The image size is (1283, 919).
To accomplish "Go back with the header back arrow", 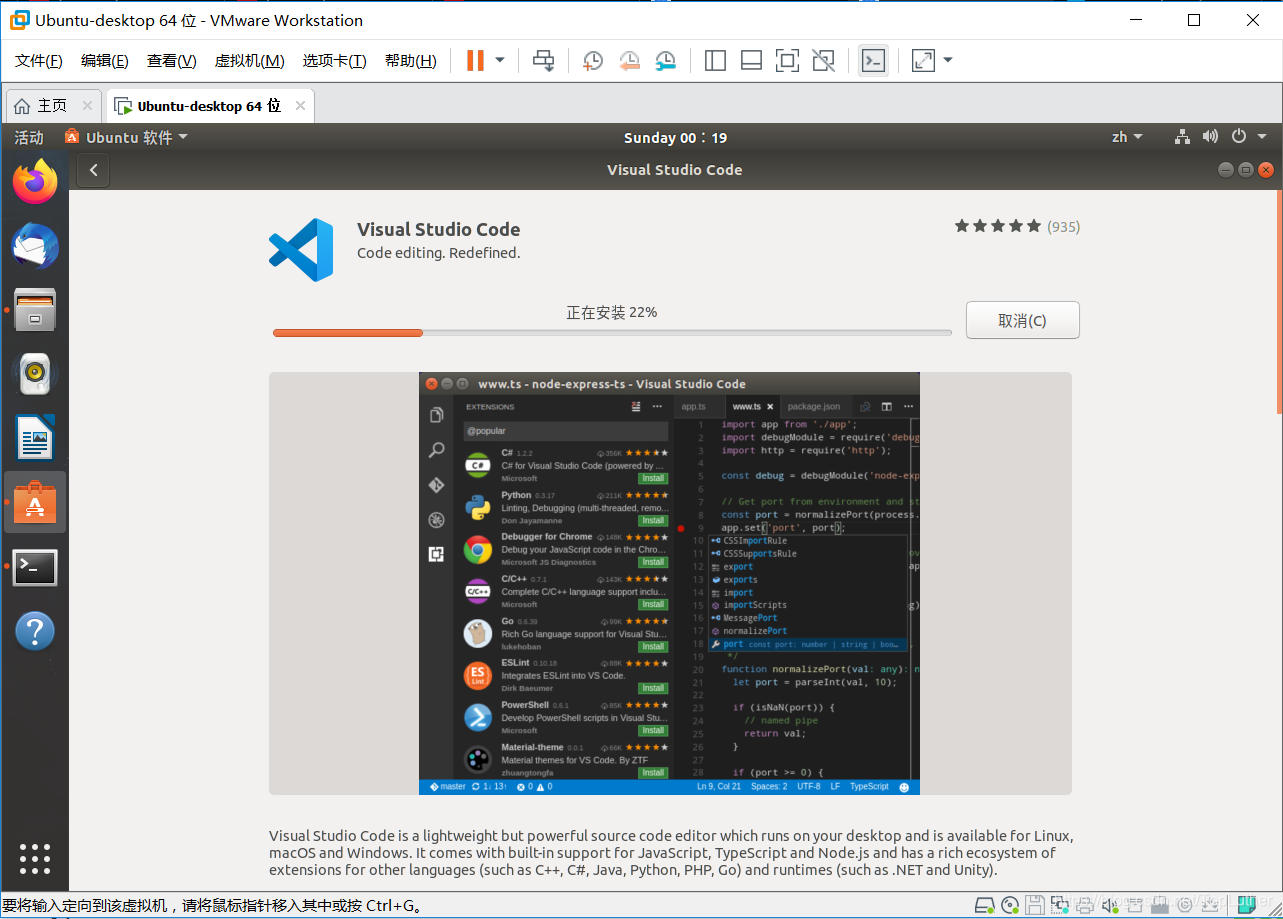I will [93, 170].
